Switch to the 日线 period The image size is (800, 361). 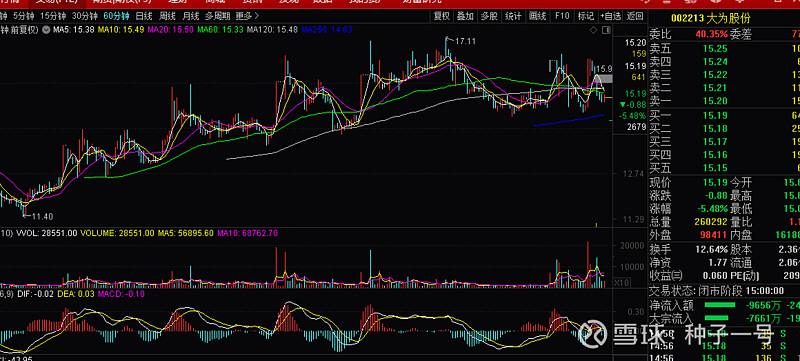144,16
